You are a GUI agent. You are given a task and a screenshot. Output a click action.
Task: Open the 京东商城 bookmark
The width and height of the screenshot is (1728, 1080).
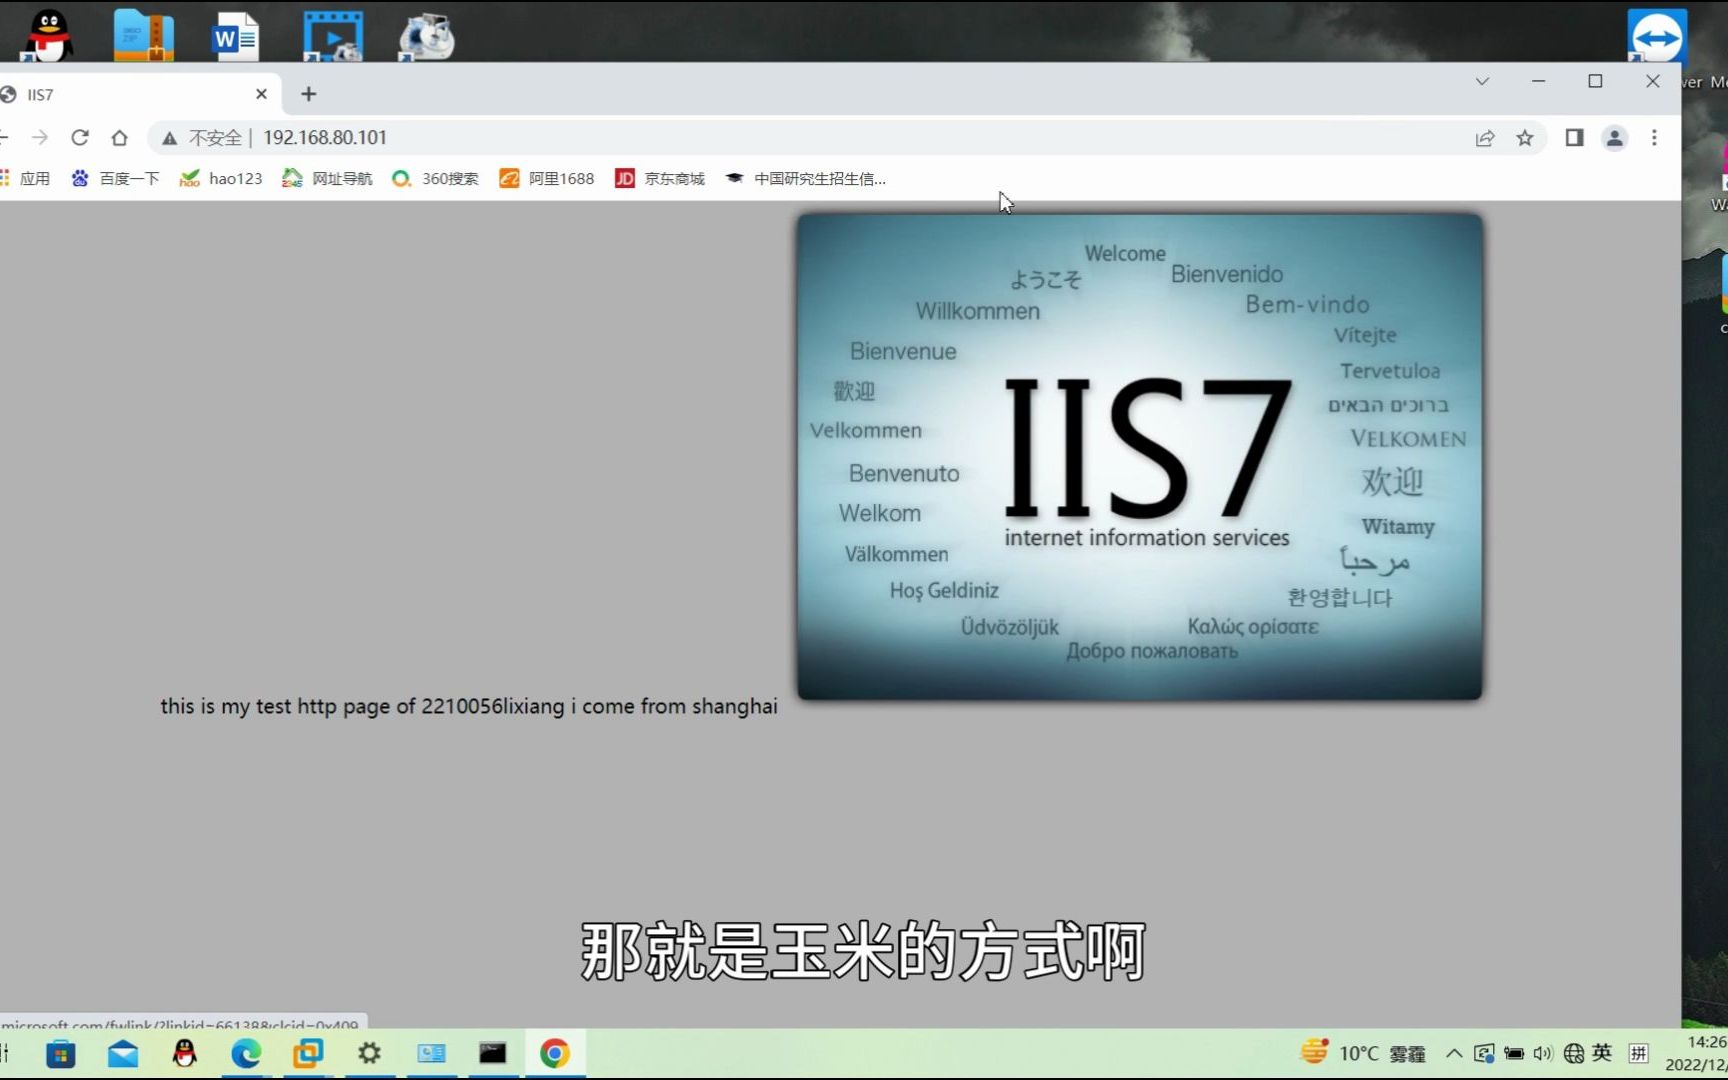point(660,178)
